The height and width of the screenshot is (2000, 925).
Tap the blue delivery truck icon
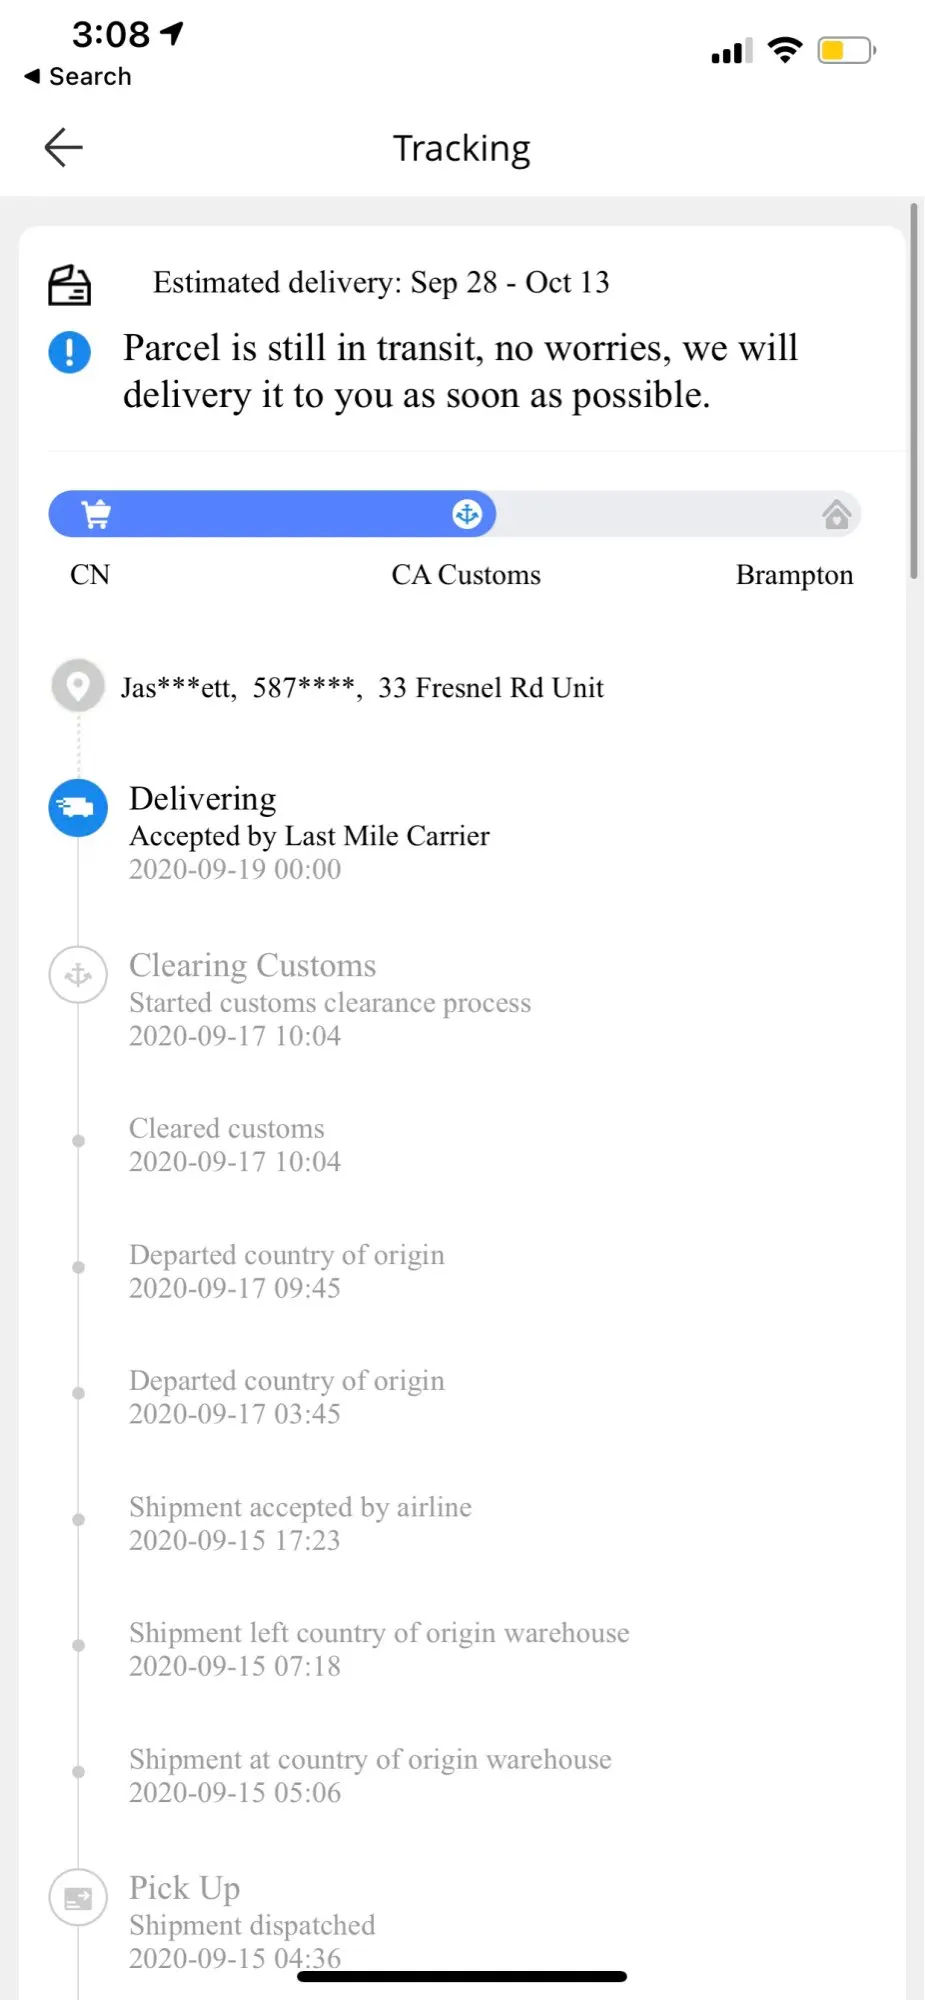78,807
